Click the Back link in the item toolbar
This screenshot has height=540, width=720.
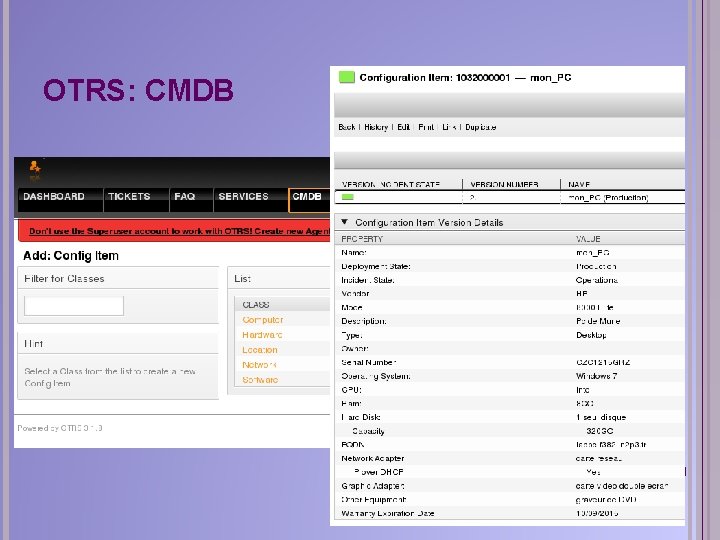pyautogui.click(x=347, y=127)
